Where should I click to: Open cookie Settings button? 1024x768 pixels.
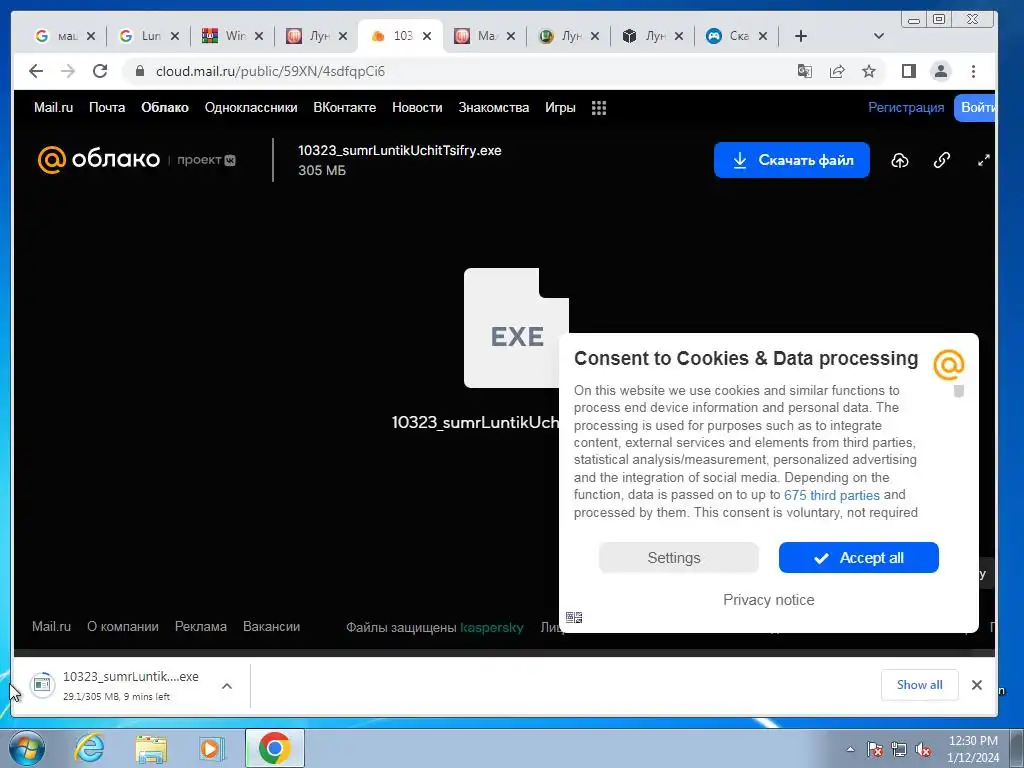coord(679,558)
